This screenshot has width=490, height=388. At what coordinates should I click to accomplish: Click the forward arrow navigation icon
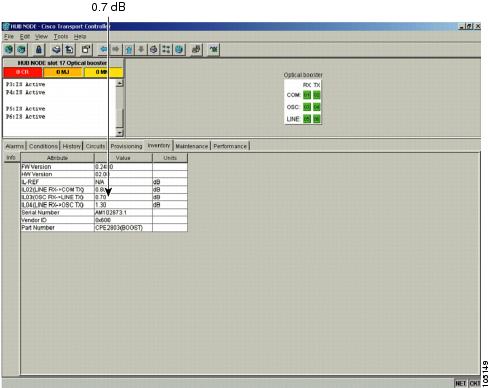pyautogui.click(x=116, y=50)
